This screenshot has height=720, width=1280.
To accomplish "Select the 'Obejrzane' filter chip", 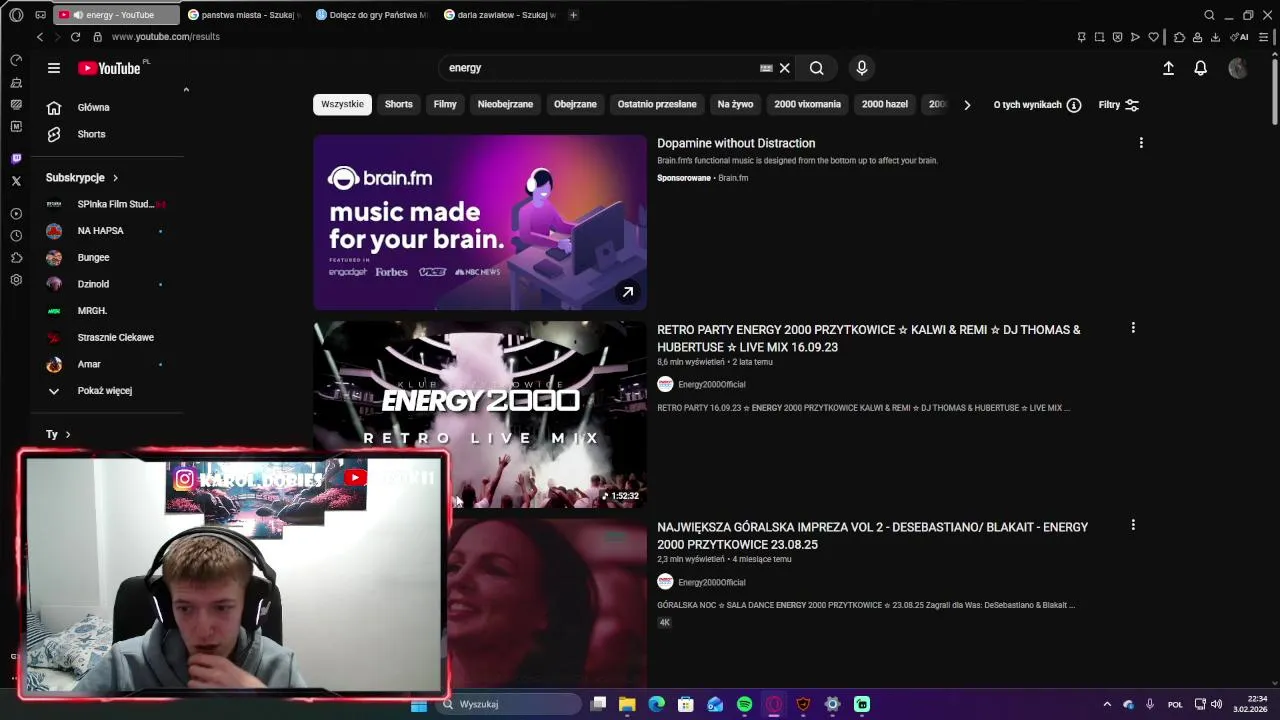I will click(x=575, y=104).
